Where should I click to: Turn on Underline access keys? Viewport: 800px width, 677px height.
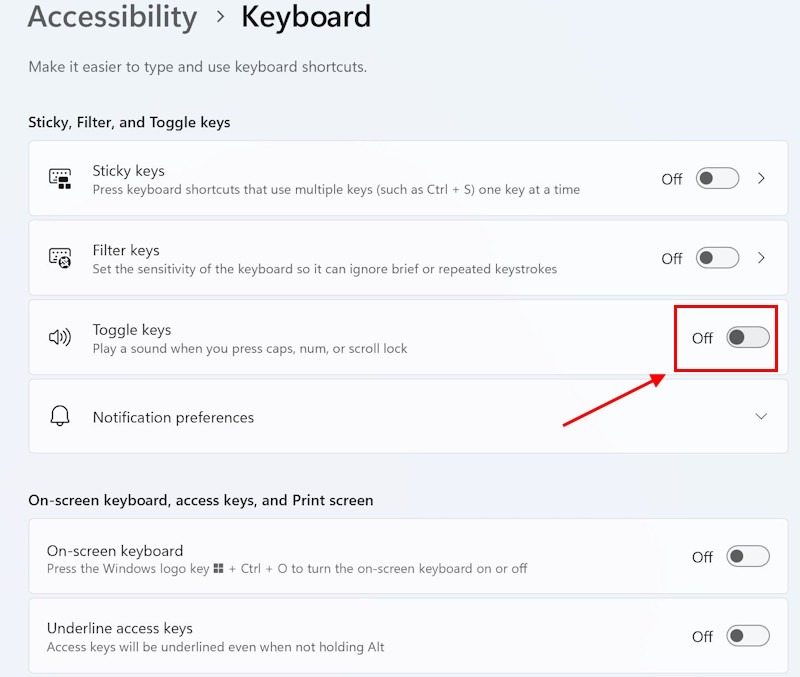point(747,636)
